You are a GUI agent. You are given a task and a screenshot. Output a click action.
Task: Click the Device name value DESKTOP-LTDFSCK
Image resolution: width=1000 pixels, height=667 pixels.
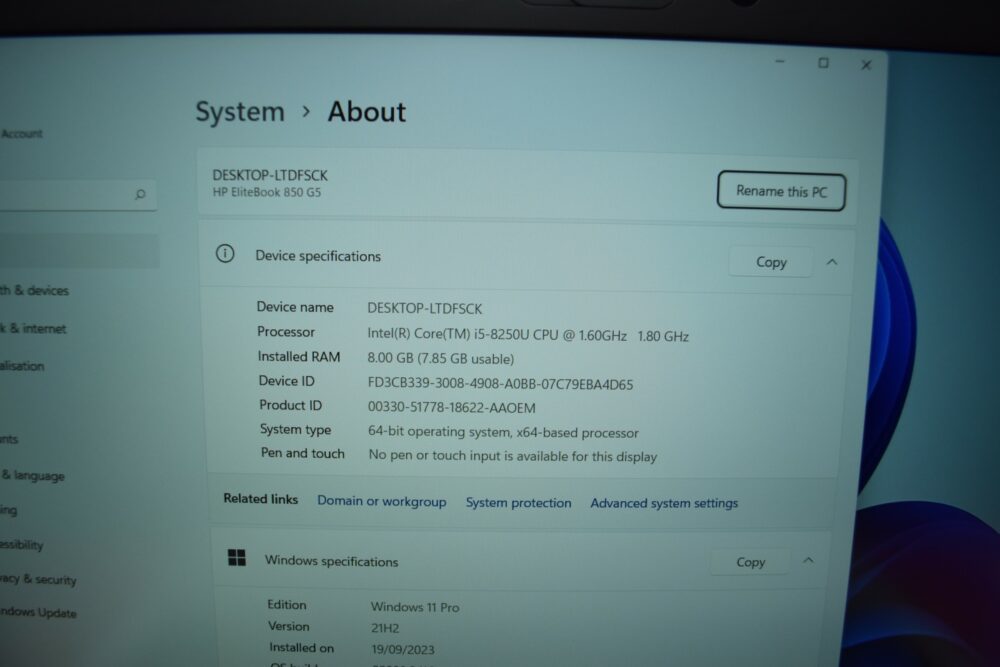425,309
